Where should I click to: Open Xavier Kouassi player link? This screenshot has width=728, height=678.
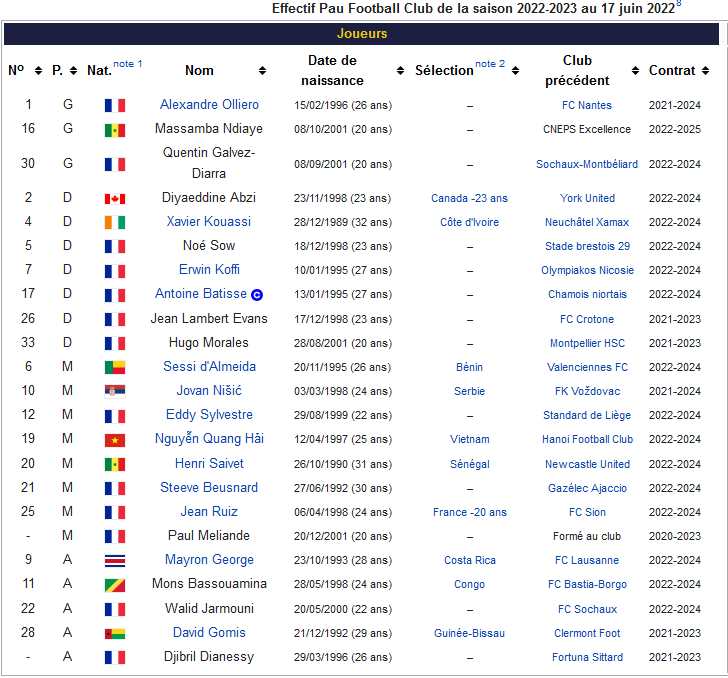pos(209,222)
